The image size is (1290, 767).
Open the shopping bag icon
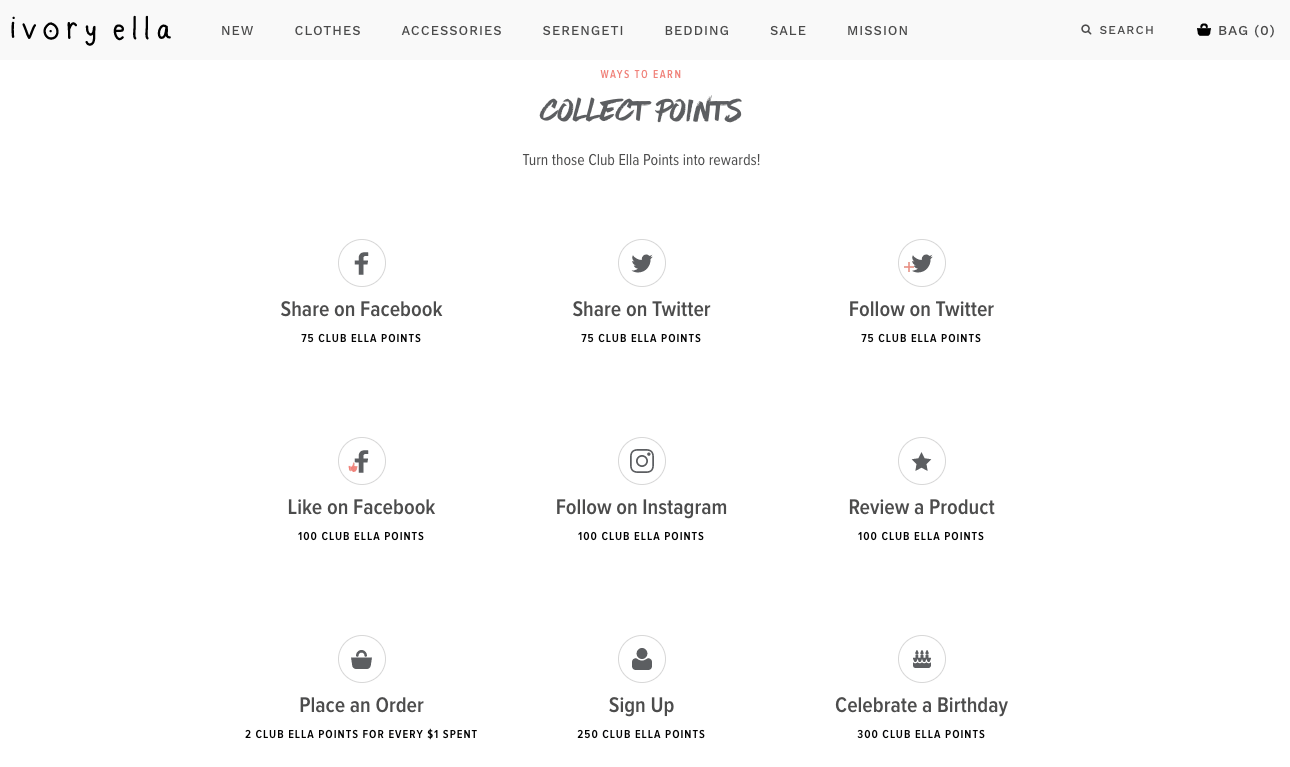[x=1204, y=30]
